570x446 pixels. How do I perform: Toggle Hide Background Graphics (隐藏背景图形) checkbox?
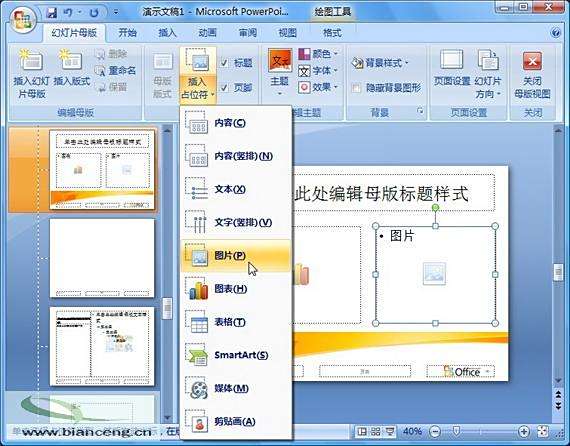[x=356, y=88]
